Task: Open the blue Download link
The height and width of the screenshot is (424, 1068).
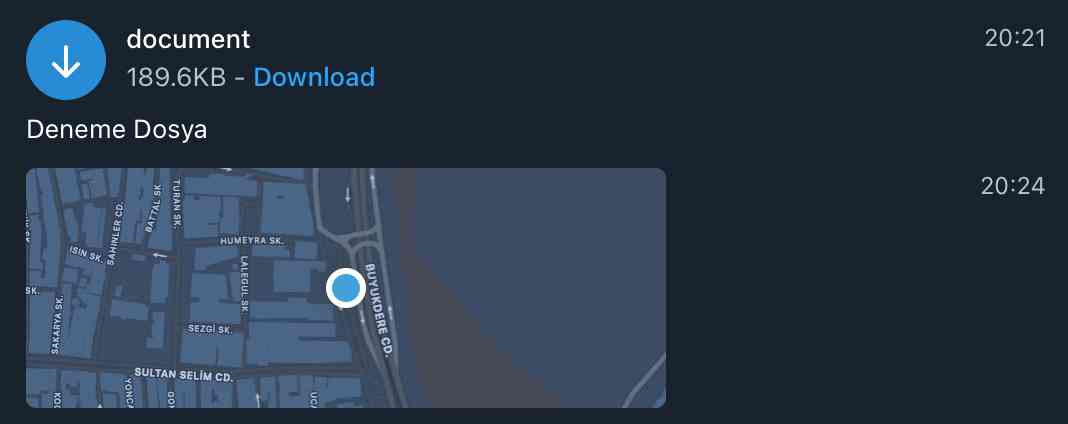Action: click(x=314, y=78)
